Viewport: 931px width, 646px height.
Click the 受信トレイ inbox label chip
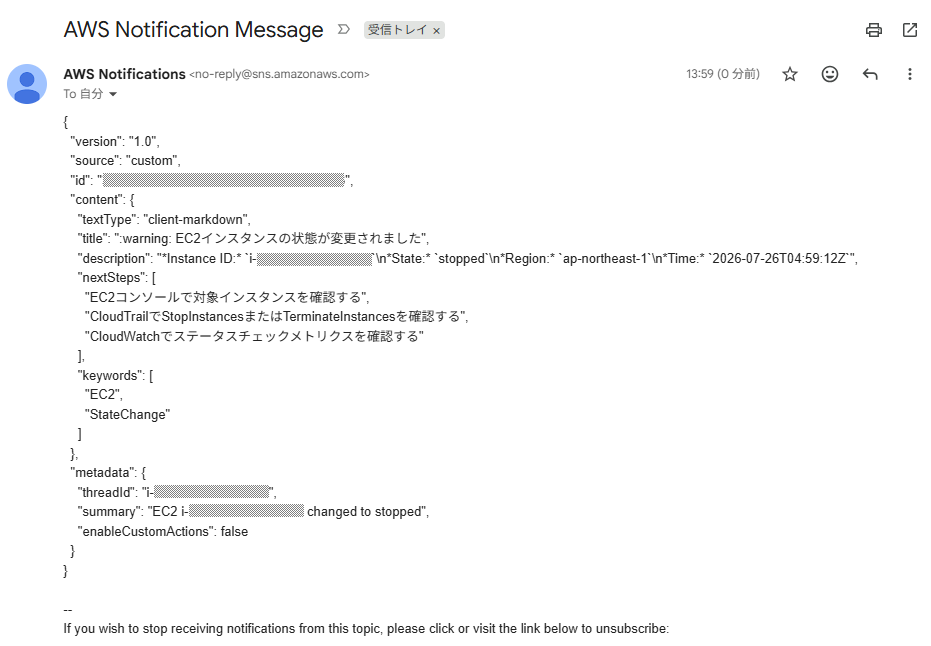pyautogui.click(x=397, y=30)
